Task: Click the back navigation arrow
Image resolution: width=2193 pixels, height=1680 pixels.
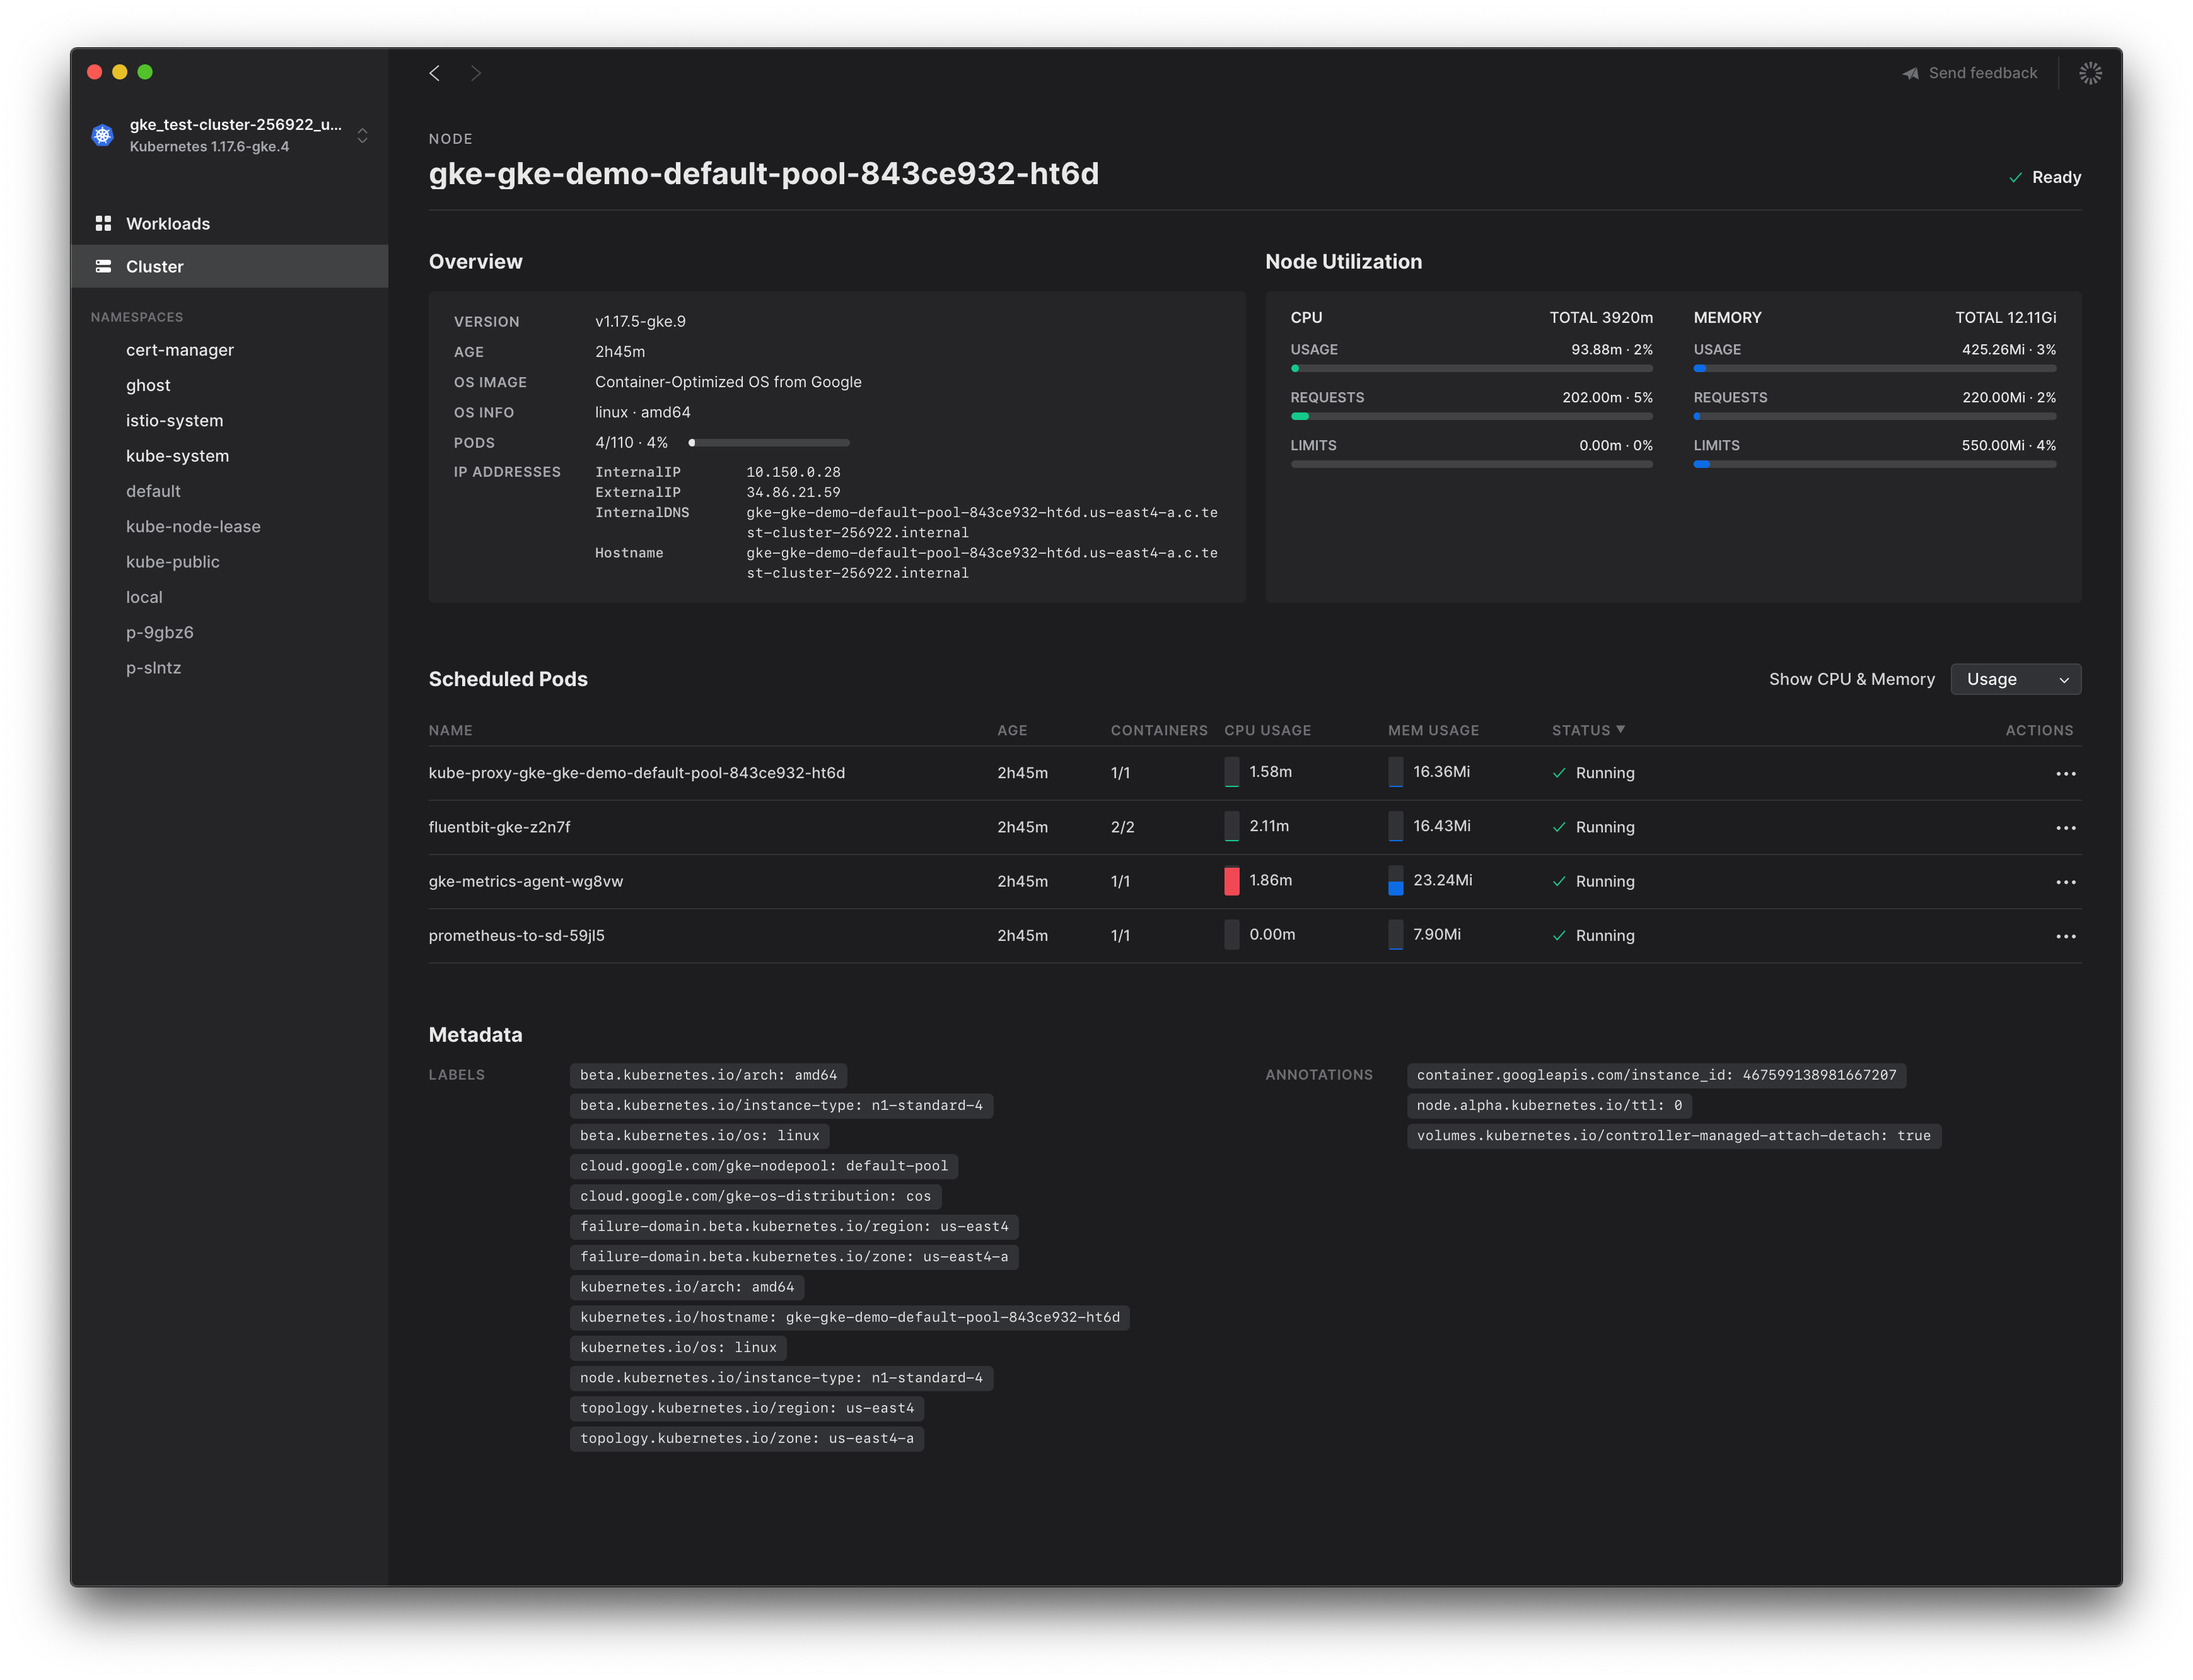Action: point(435,73)
